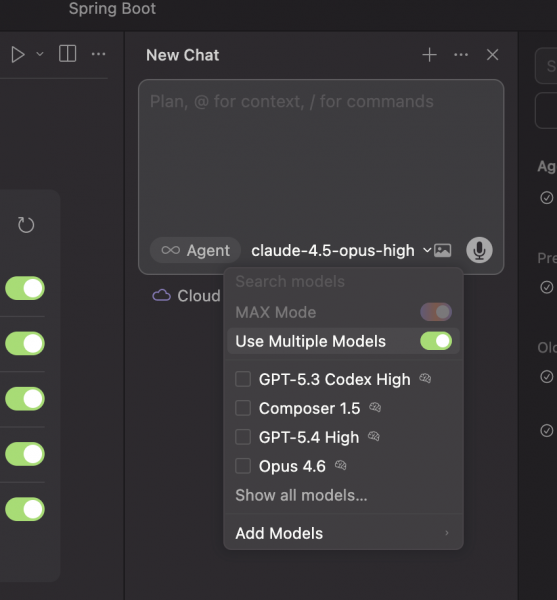The image size is (557, 600).
Task: Click the microphone voice input button
Action: point(479,250)
